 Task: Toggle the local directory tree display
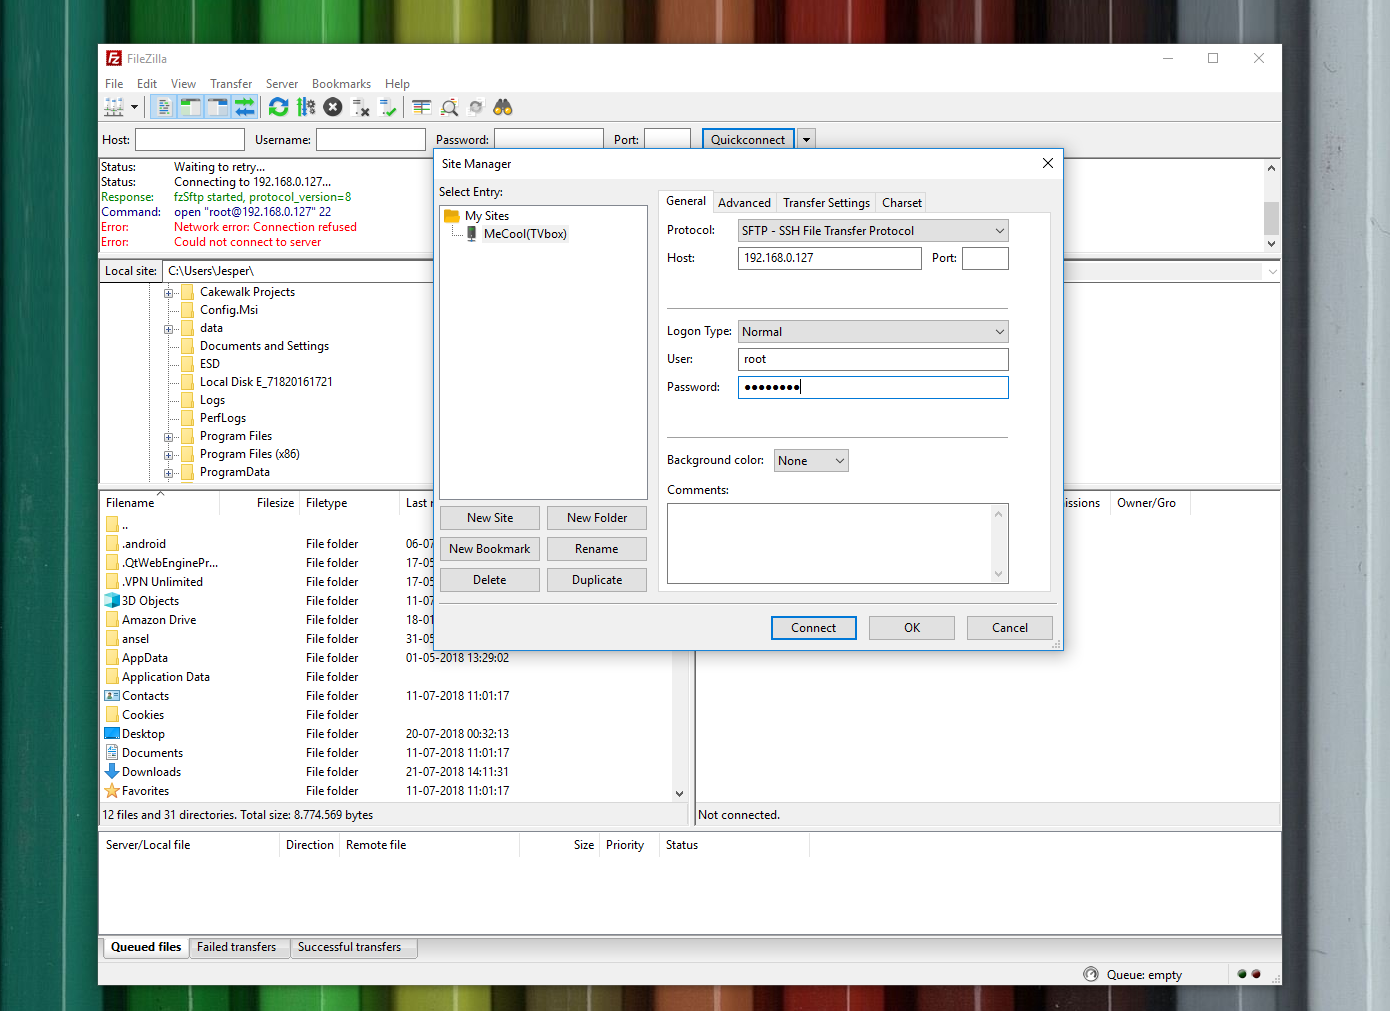pos(191,107)
